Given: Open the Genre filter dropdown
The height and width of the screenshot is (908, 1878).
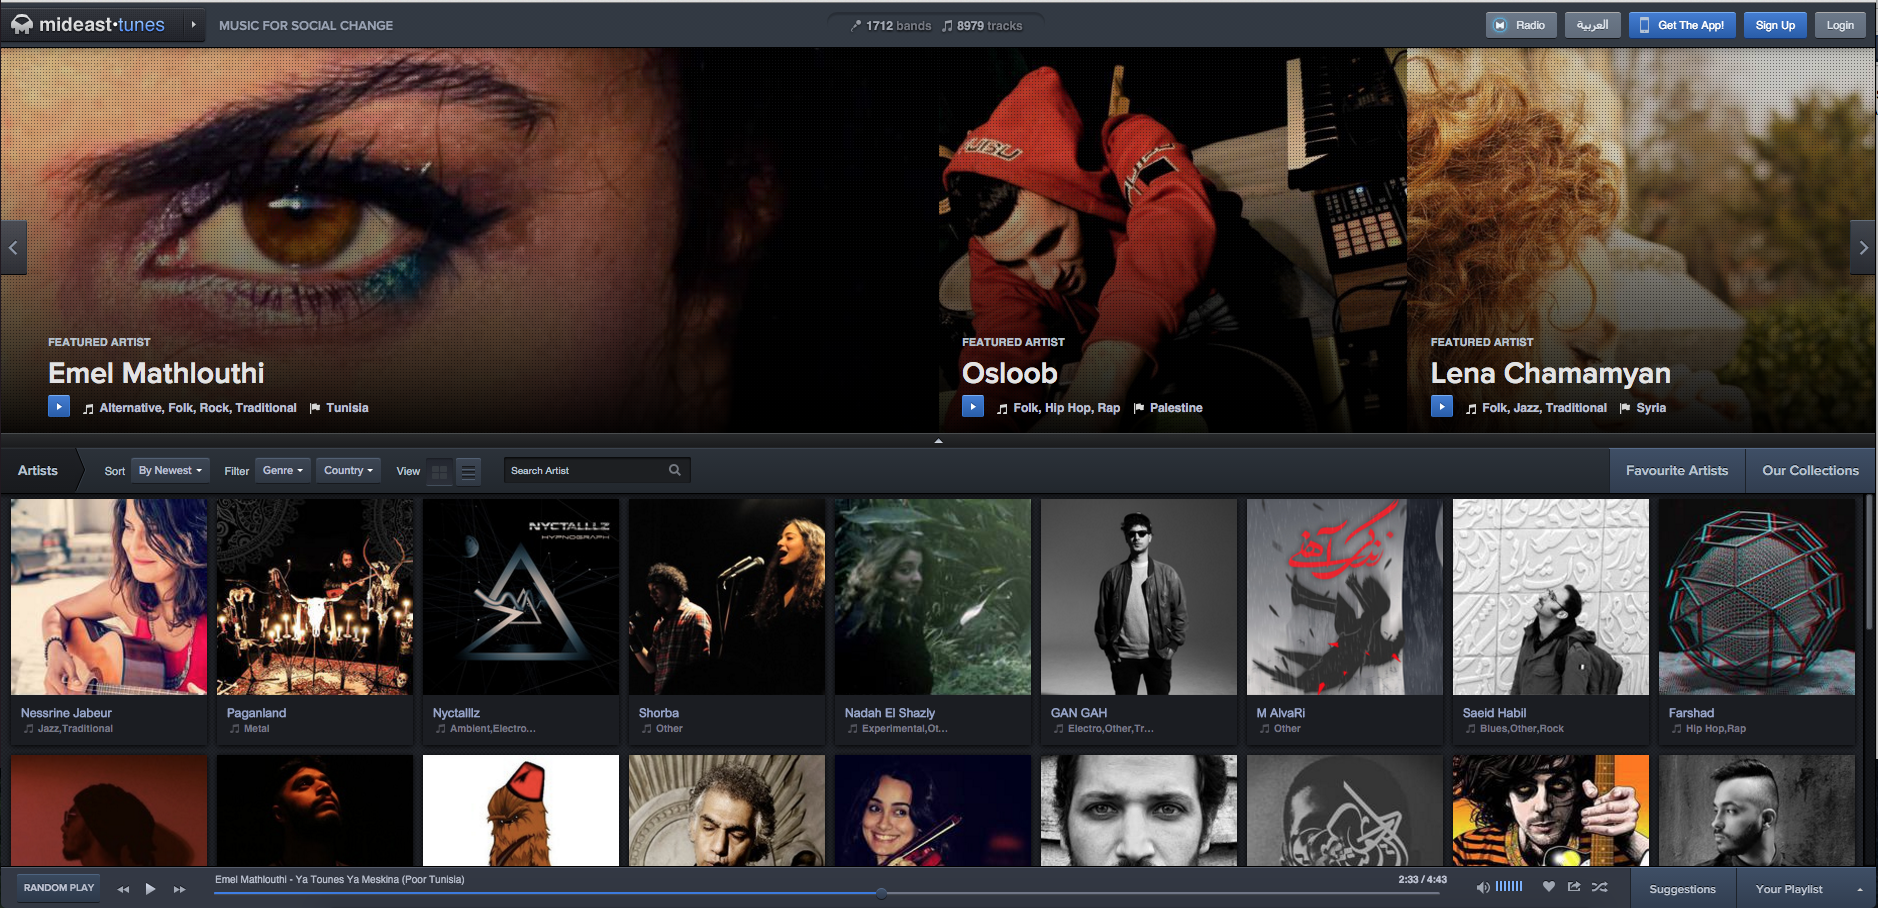Looking at the screenshot, I should pos(283,470).
